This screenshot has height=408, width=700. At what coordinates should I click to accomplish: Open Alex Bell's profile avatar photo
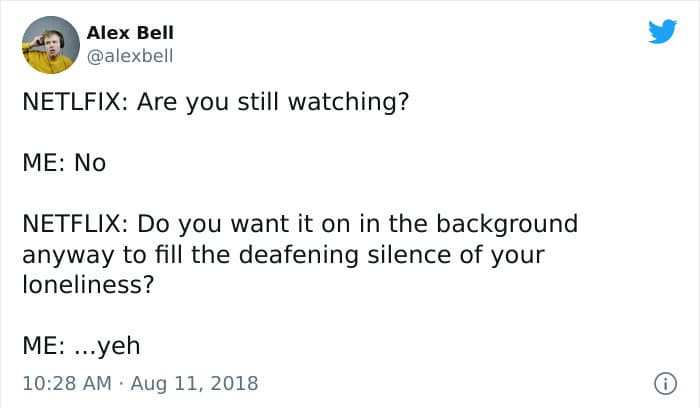click(x=50, y=45)
